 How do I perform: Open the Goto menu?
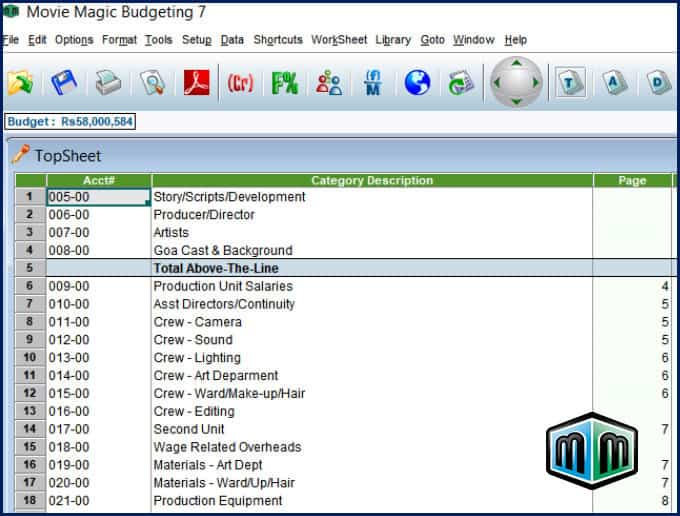tap(432, 40)
